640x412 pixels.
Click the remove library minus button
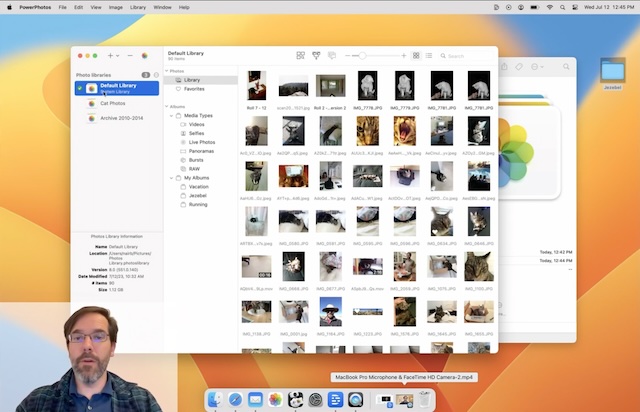(x=130, y=56)
